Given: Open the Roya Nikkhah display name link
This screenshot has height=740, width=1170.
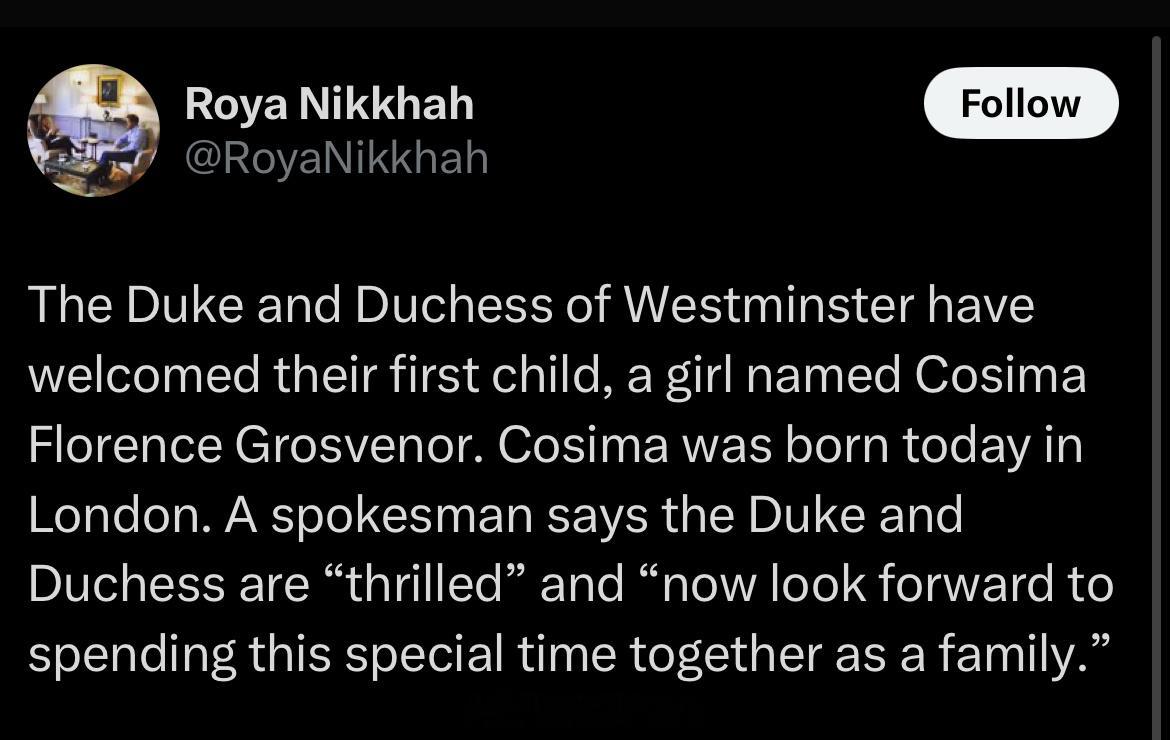Looking at the screenshot, I should (329, 104).
